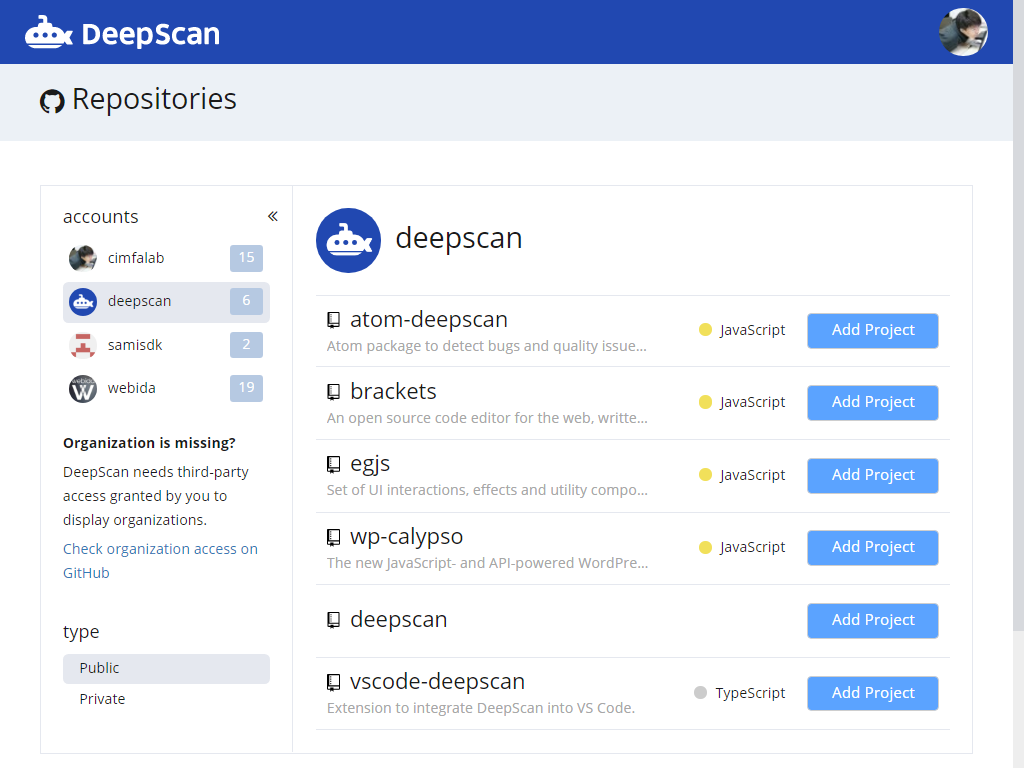Click the GitHub octocat icon beside Repositories

pos(52,101)
